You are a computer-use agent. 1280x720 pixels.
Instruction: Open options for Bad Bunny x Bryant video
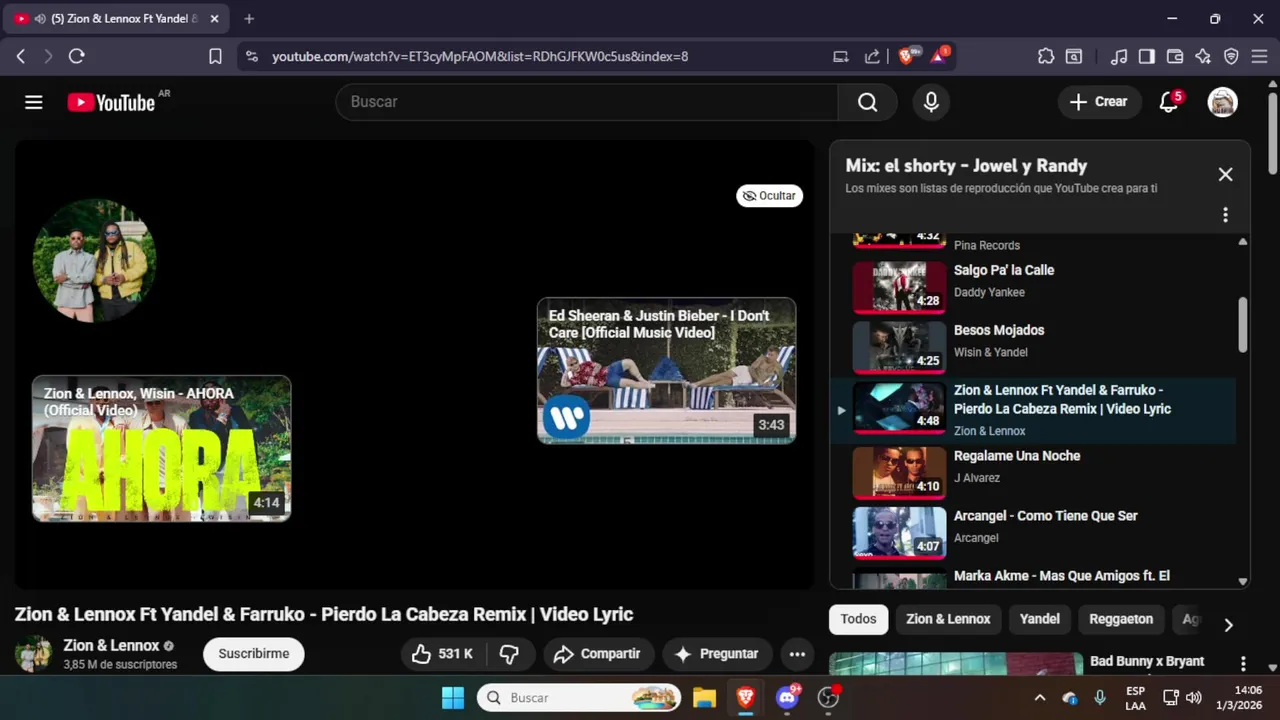1243,663
